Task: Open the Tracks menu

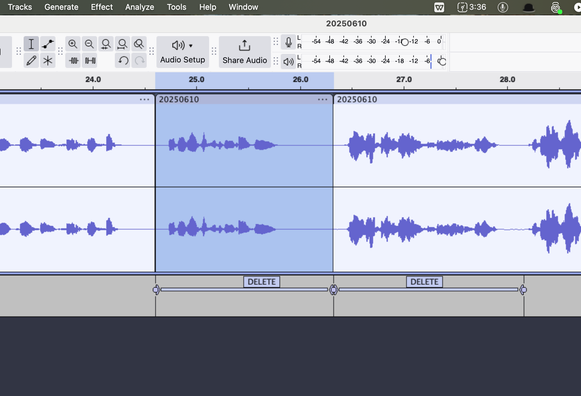Action: click(x=20, y=7)
